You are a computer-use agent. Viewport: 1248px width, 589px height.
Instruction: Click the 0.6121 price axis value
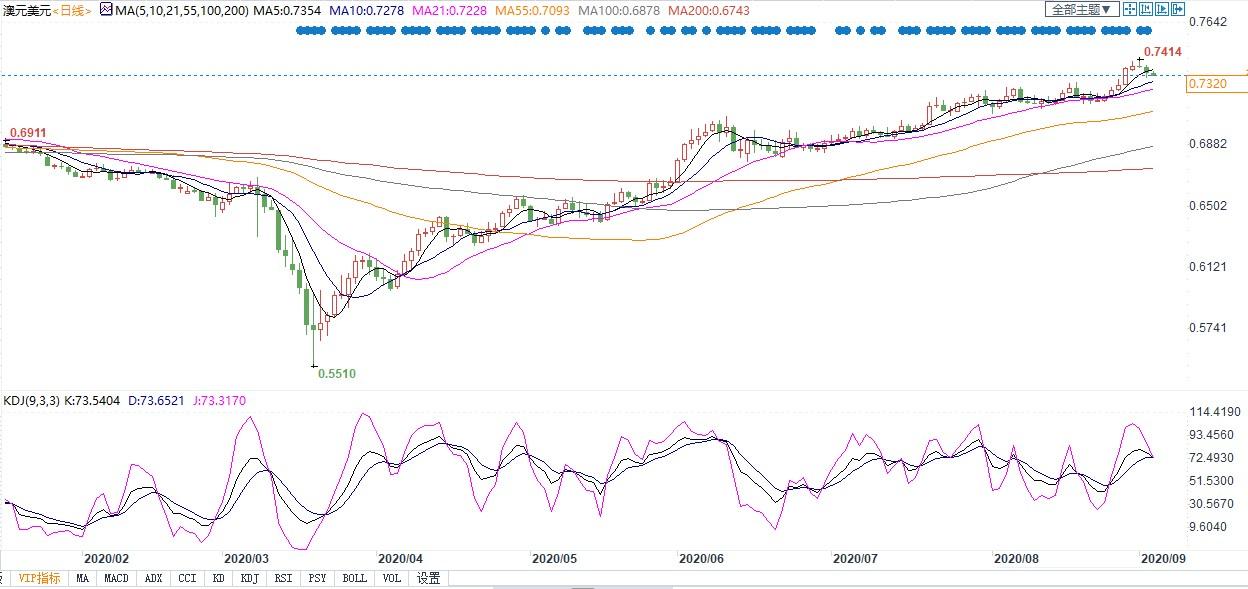(x=1206, y=266)
